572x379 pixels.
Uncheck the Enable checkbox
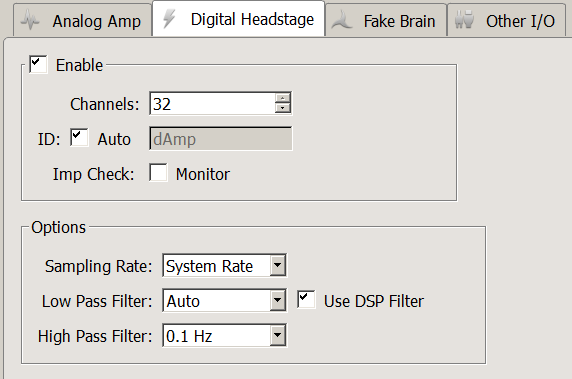38,65
